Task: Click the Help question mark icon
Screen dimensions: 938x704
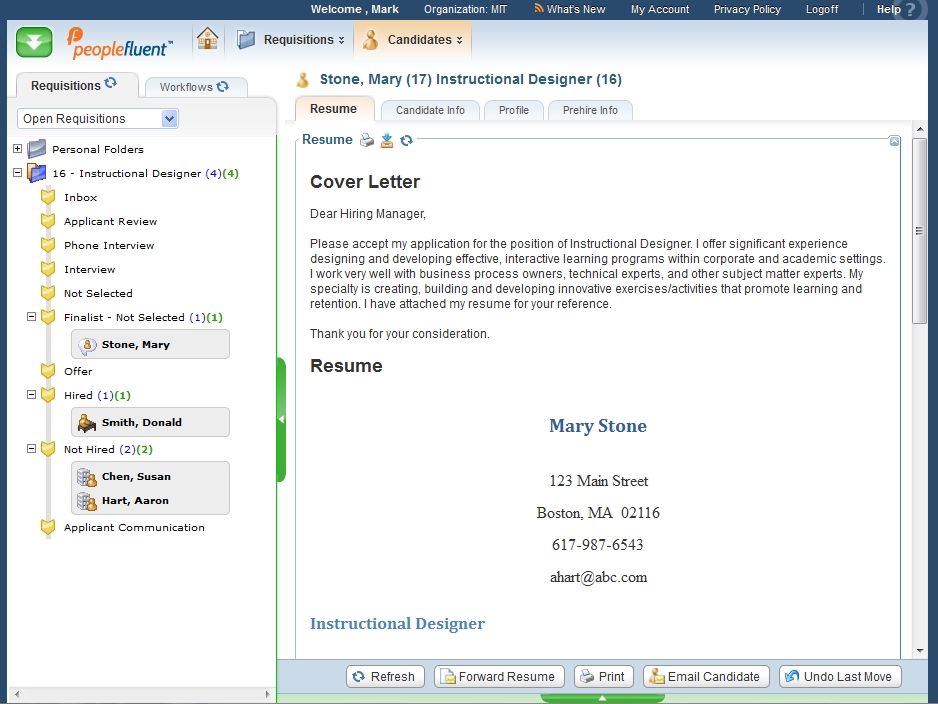Action: (x=909, y=11)
